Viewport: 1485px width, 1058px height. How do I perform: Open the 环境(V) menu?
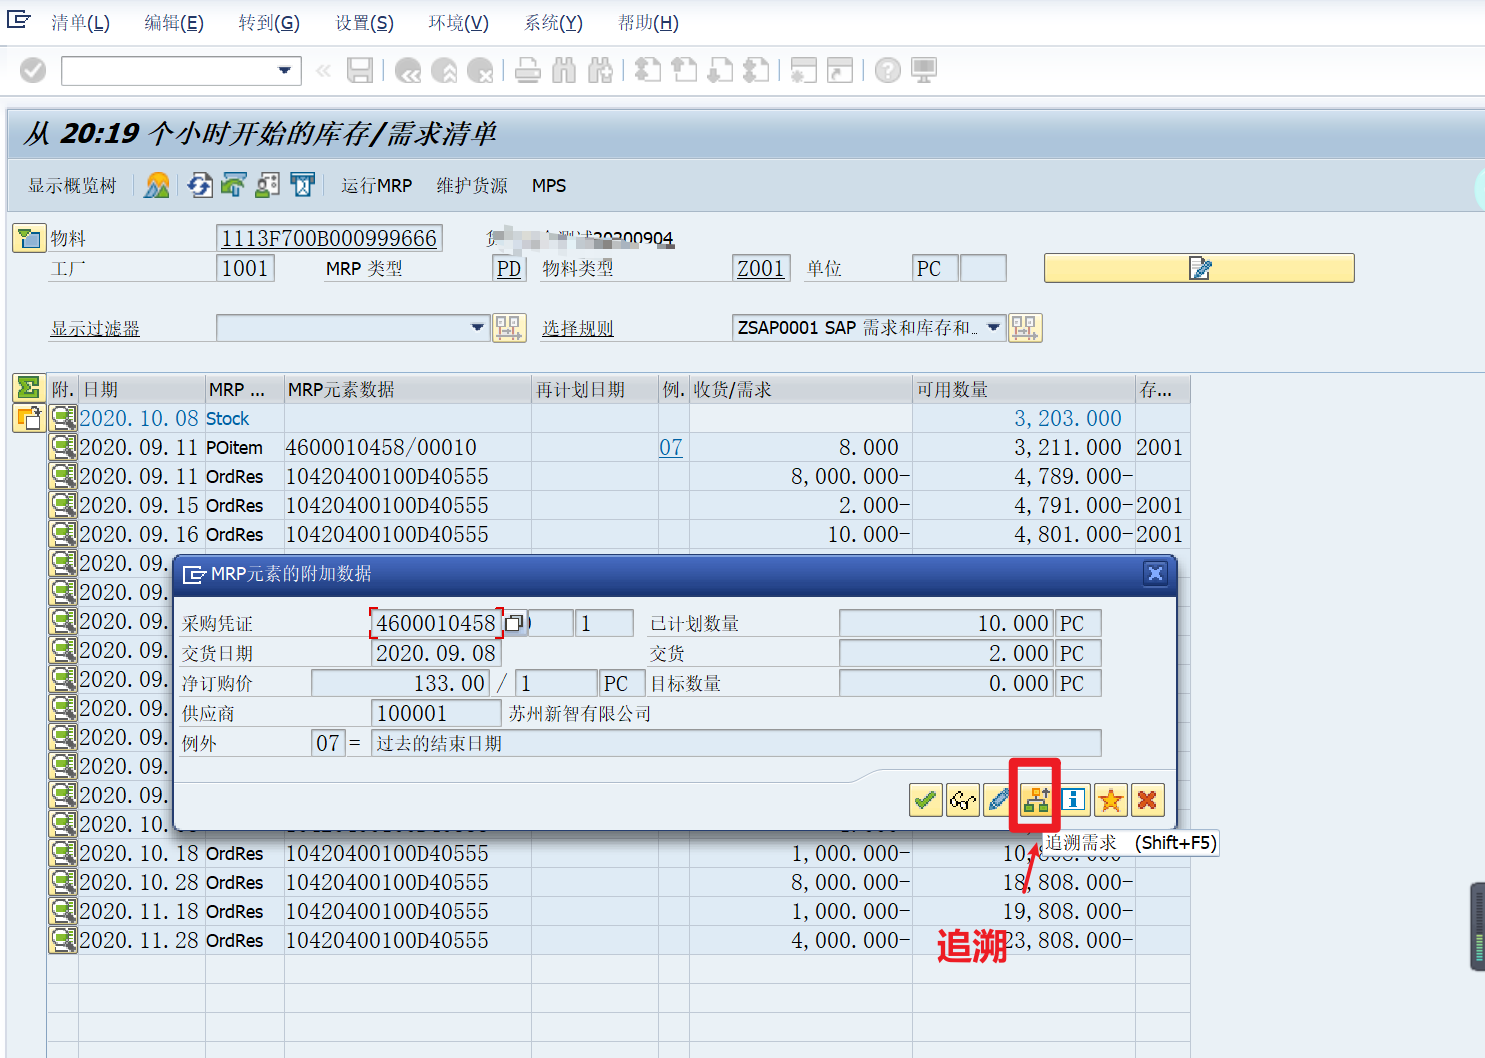(x=458, y=22)
